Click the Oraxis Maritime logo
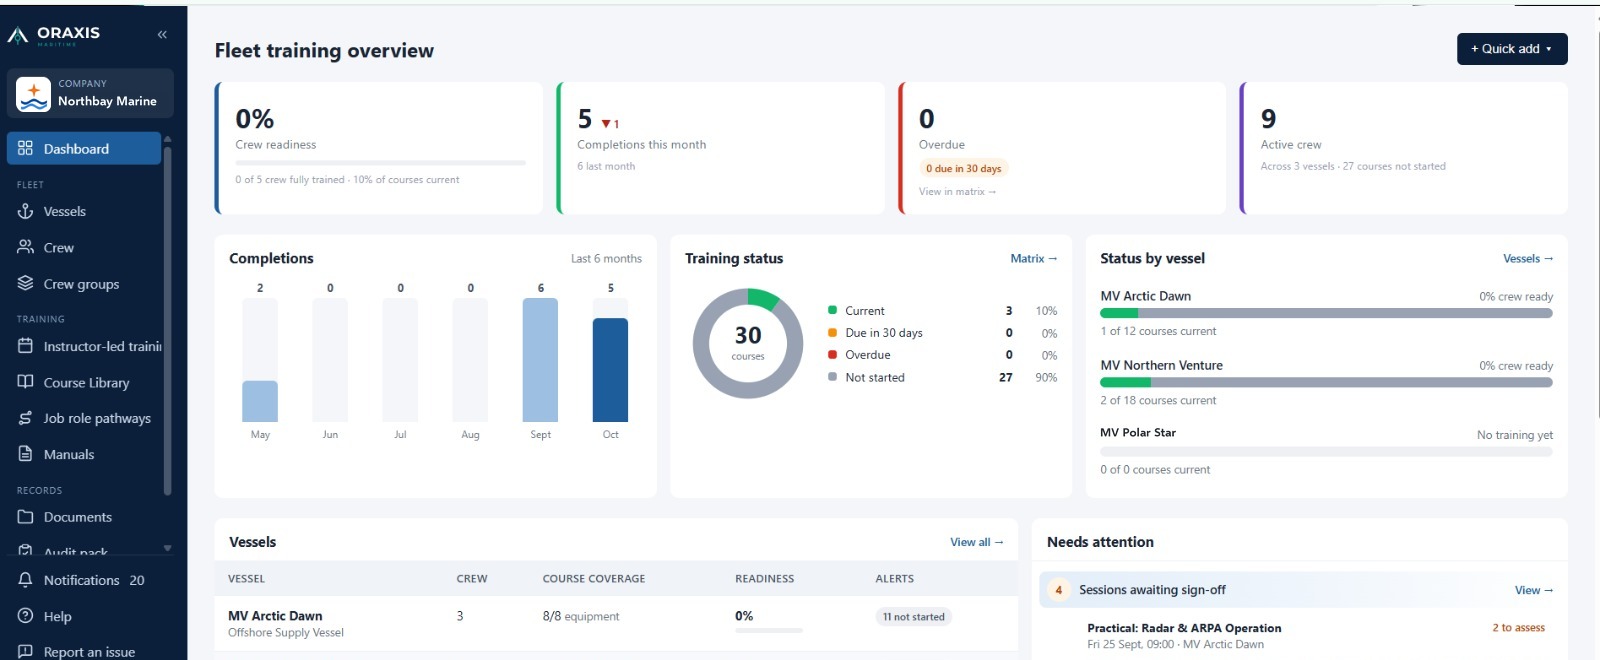 tap(54, 35)
